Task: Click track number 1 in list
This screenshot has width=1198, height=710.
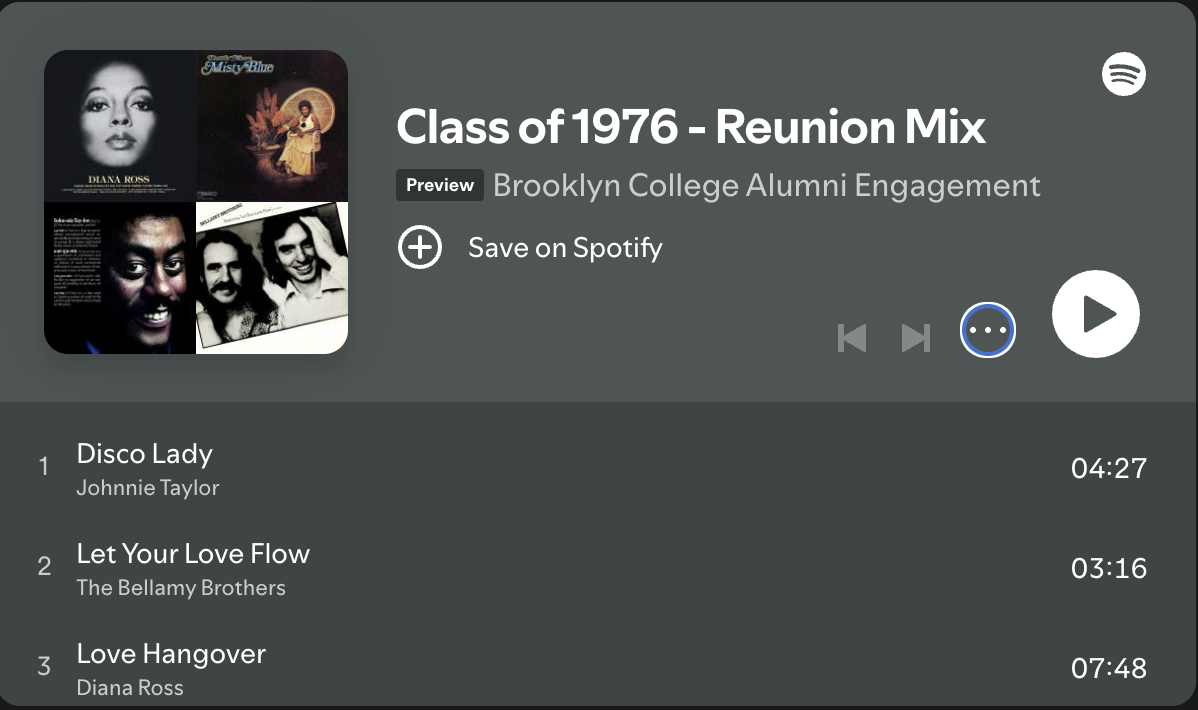Action: [43, 467]
